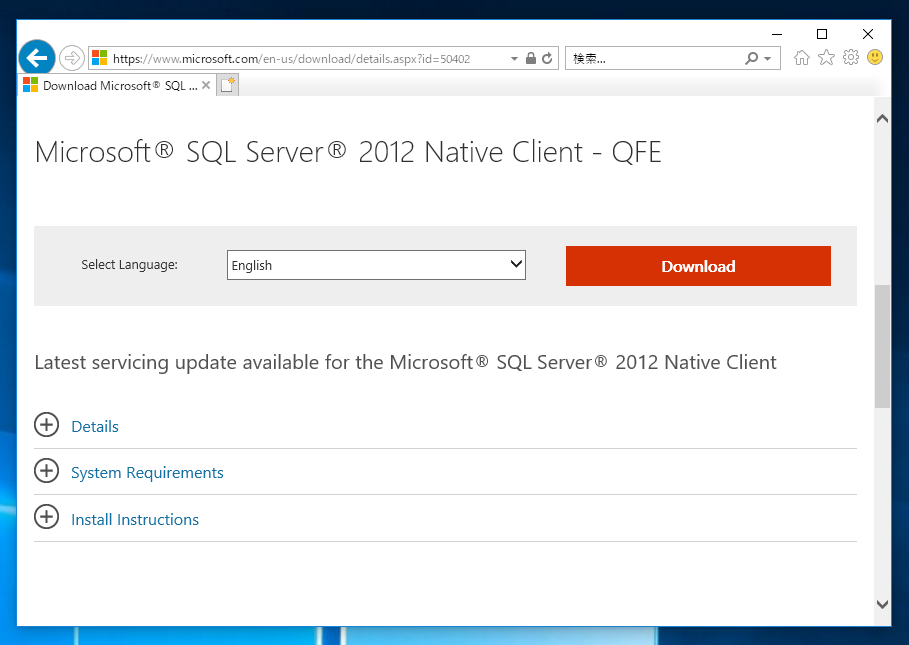
Task: Open the Details link
Action: tap(95, 427)
